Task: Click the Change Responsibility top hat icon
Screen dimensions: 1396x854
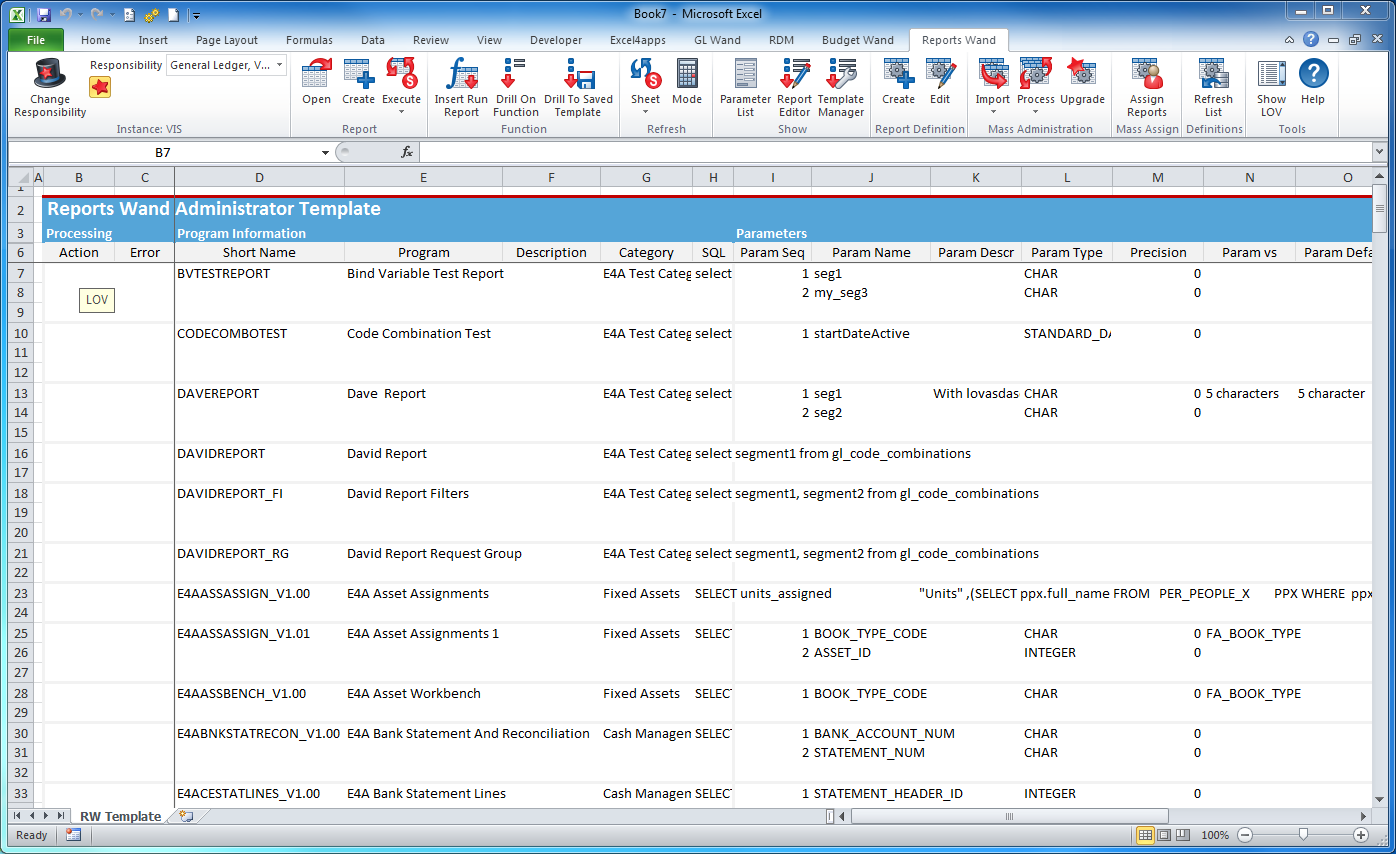Action: 50,75
